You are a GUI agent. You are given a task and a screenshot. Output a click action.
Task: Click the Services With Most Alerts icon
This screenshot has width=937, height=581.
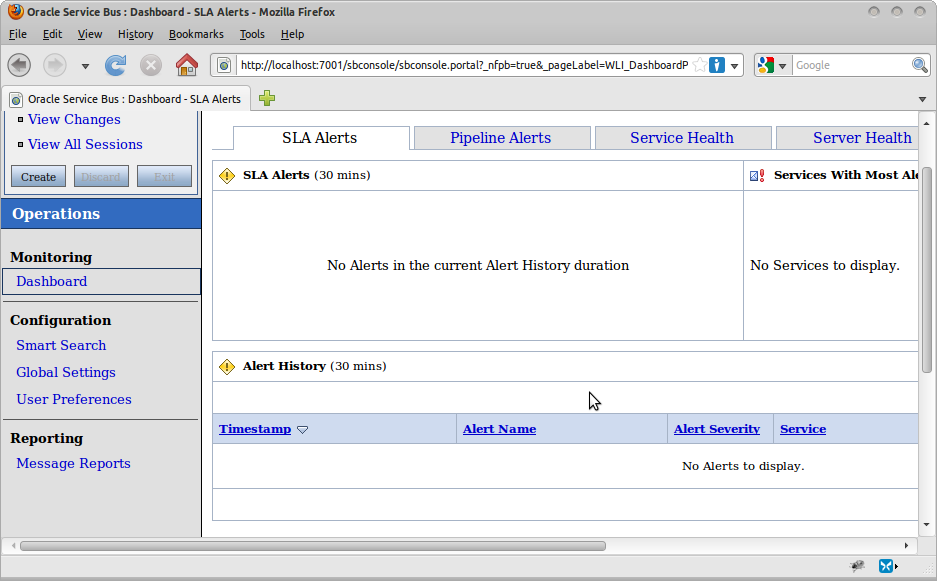757,176
